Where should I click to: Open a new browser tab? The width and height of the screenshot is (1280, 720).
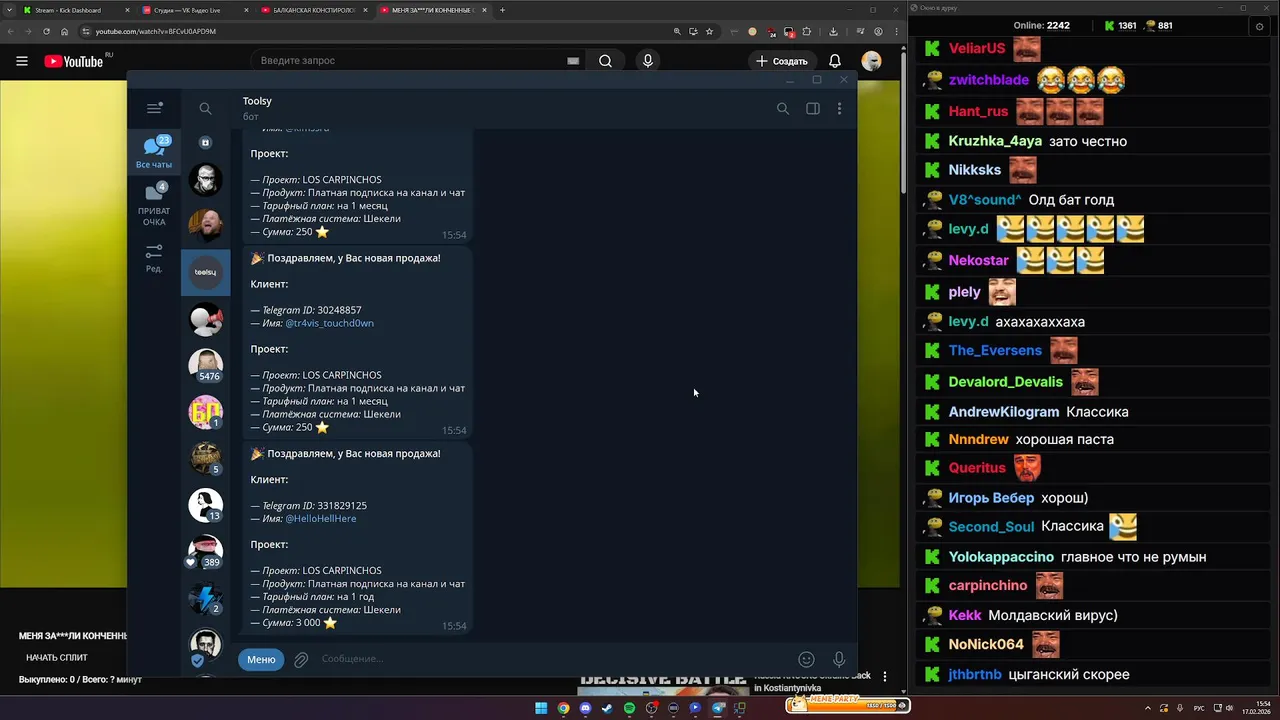(x=502, y=10)
